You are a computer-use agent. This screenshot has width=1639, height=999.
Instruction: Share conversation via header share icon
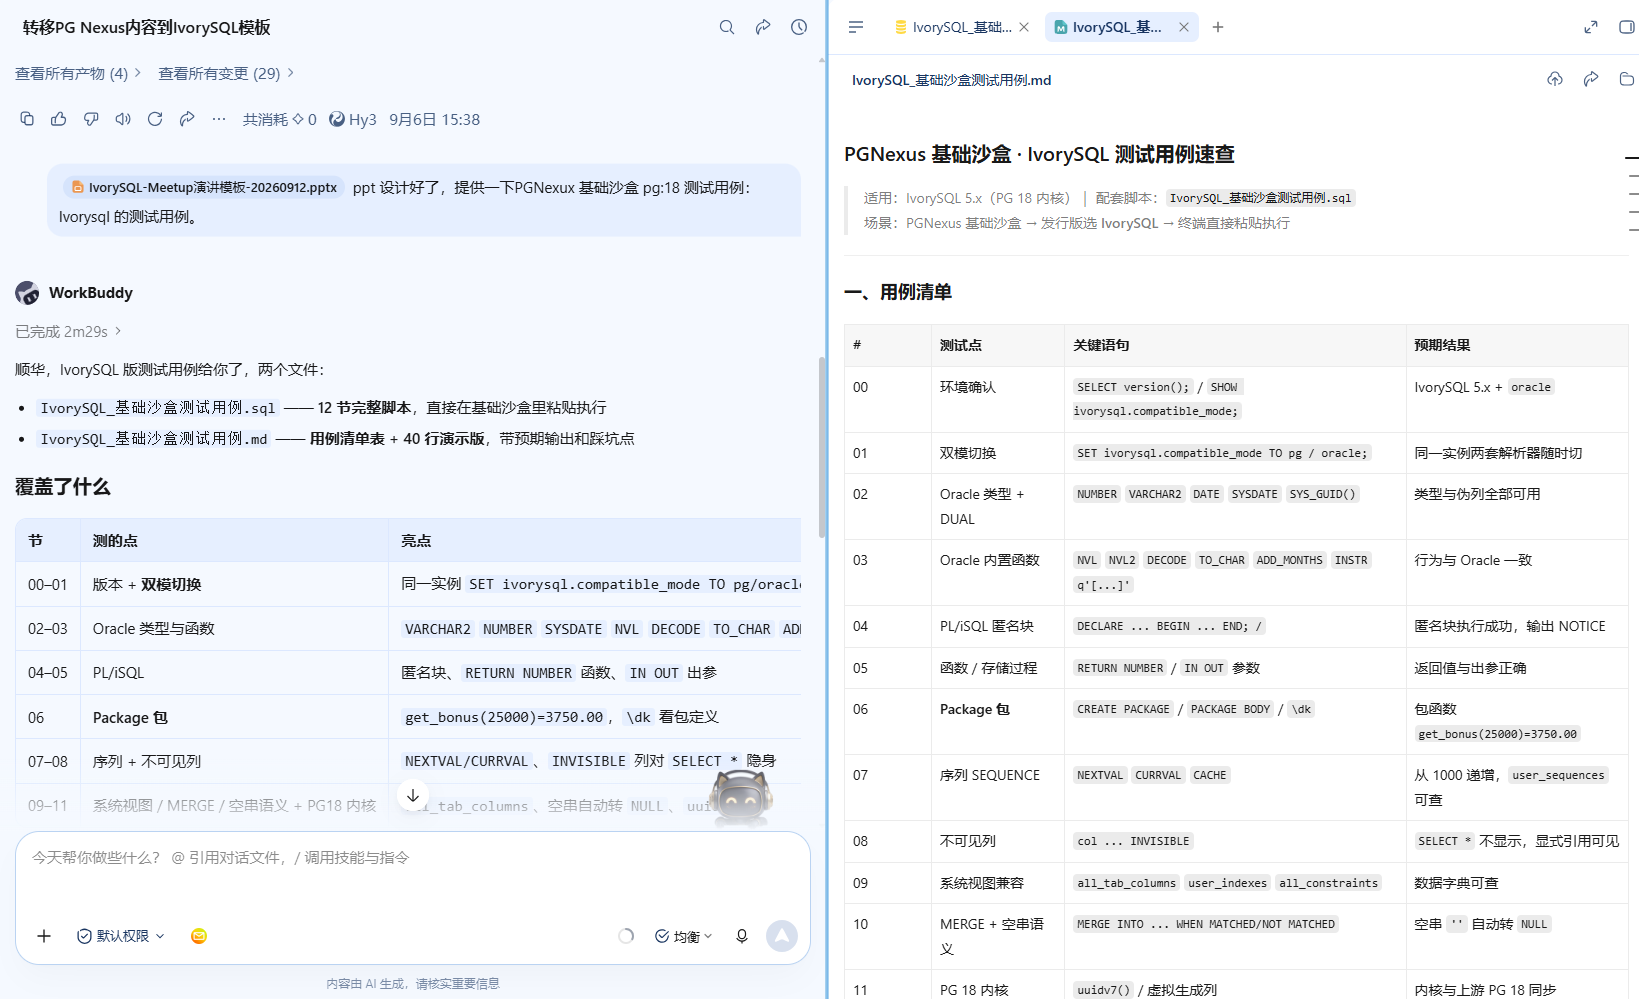[763, 27]
